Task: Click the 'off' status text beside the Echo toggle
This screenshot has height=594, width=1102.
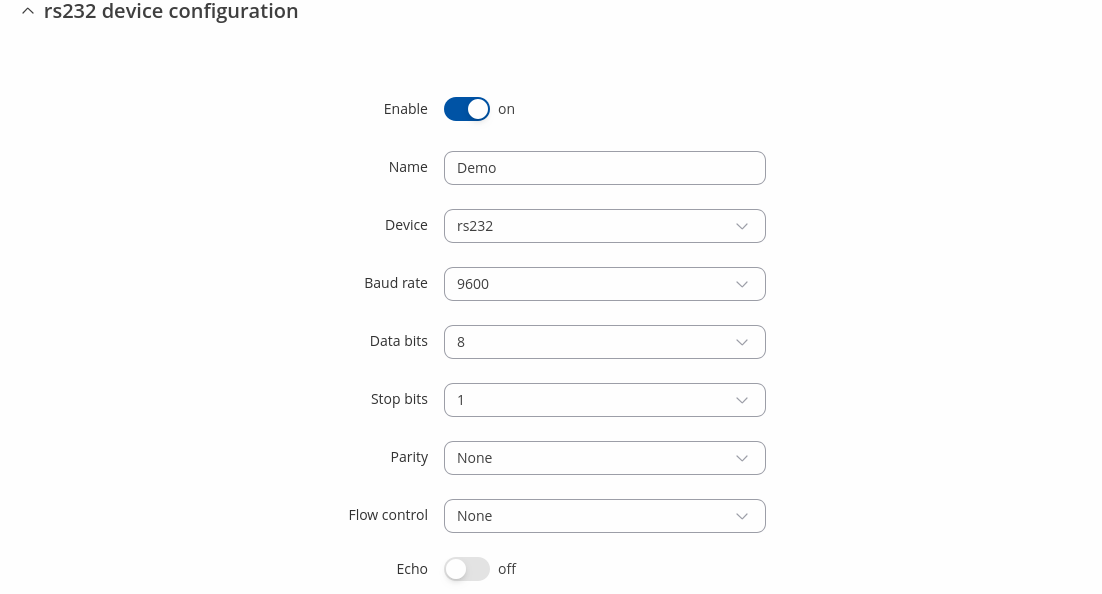Action: 507,569
